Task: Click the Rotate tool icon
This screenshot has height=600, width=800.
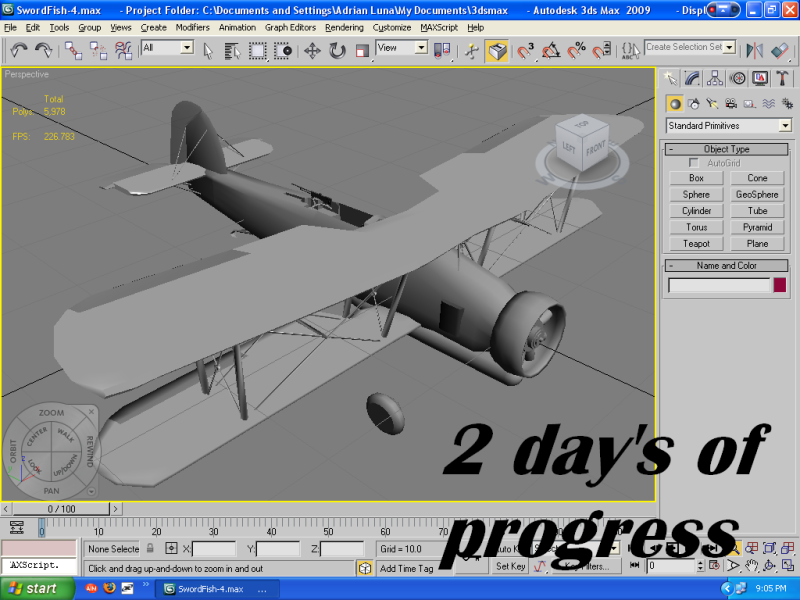Action: pos(337,50)
